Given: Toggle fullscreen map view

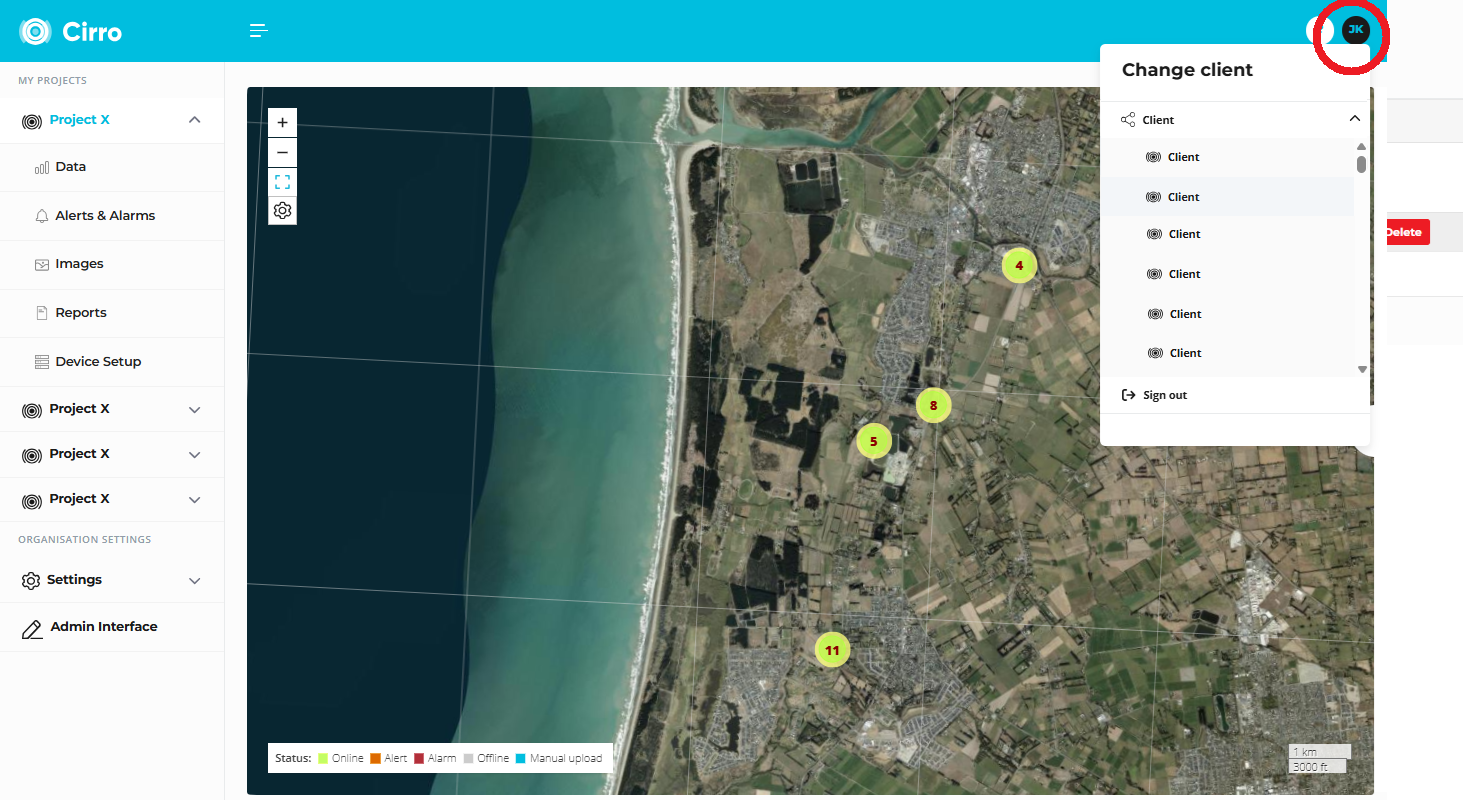Looking at the screenshot, I should click(x=282, y=182).
